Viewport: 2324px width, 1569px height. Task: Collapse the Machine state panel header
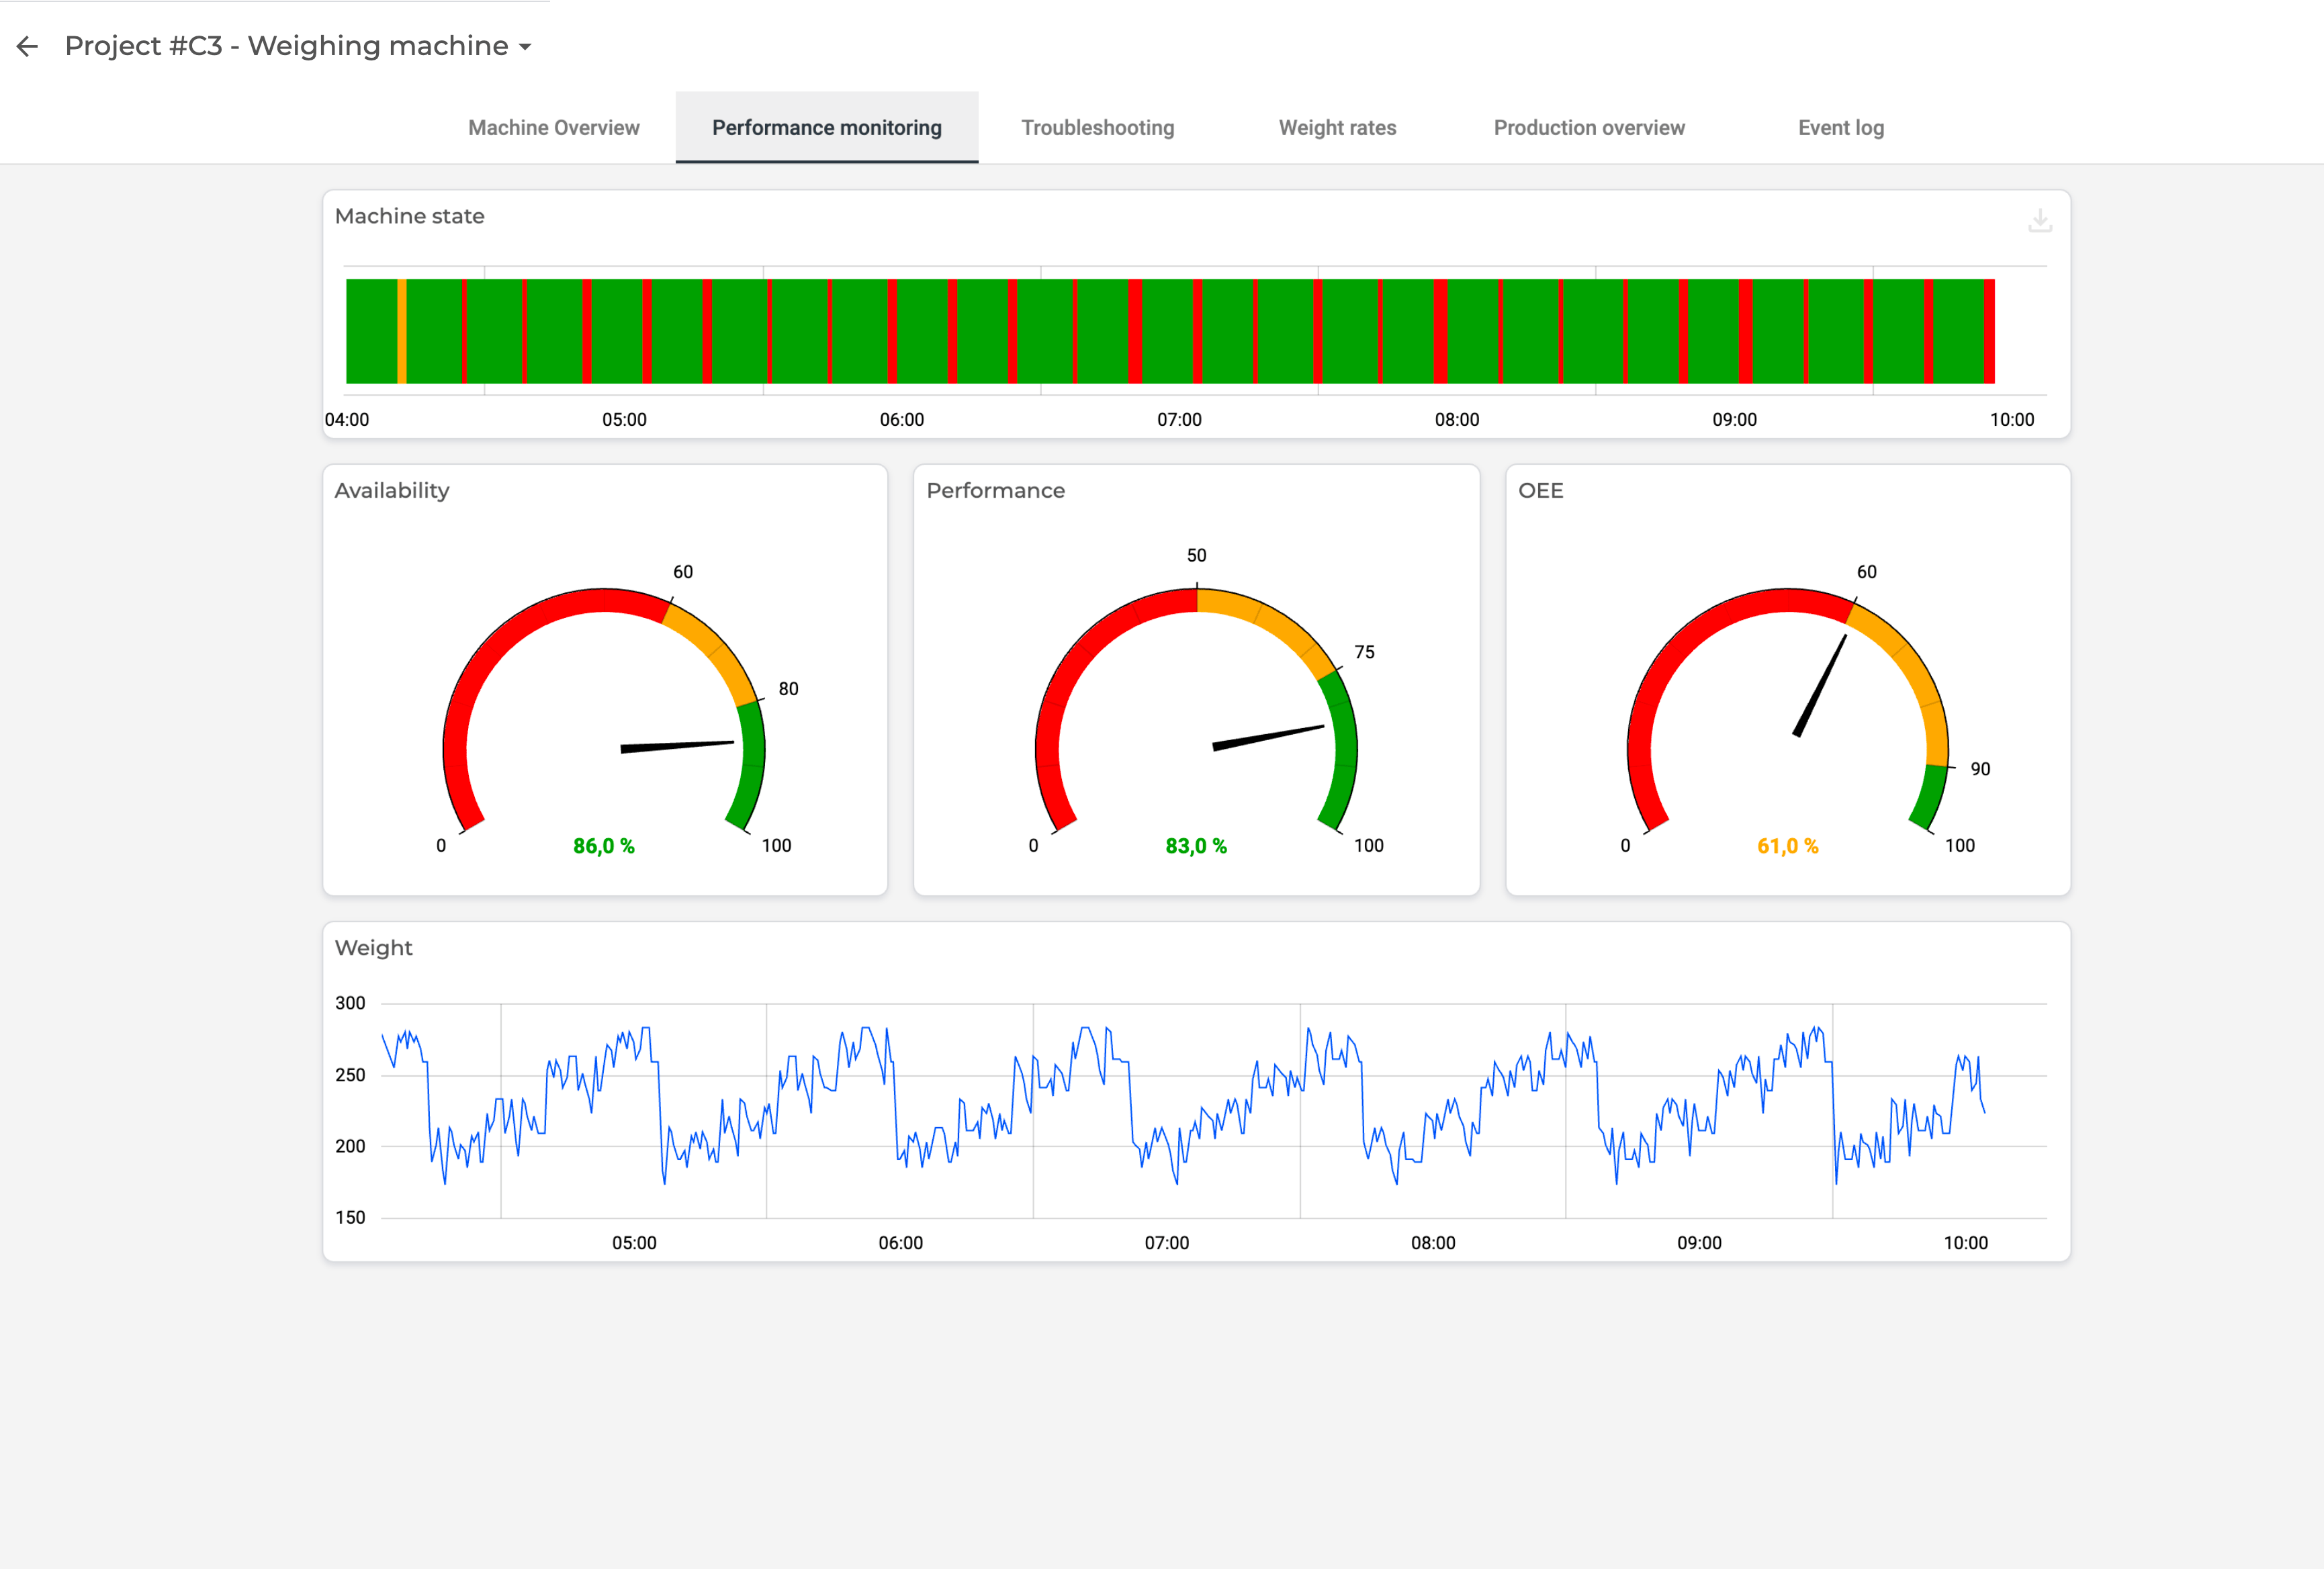tap(410, 216)
